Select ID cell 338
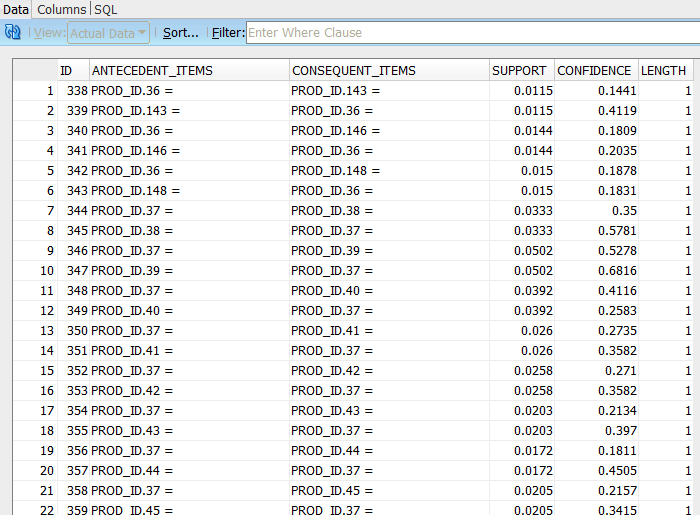 [x=74, y=91]
